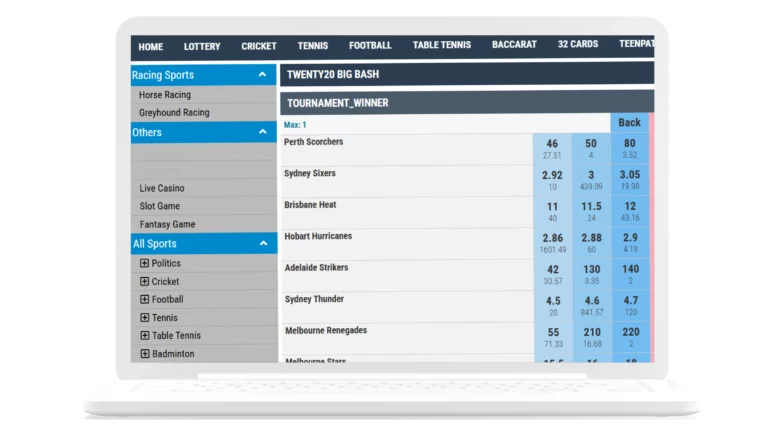Expand the Badminton plus icon

click(x=145, y=354)
